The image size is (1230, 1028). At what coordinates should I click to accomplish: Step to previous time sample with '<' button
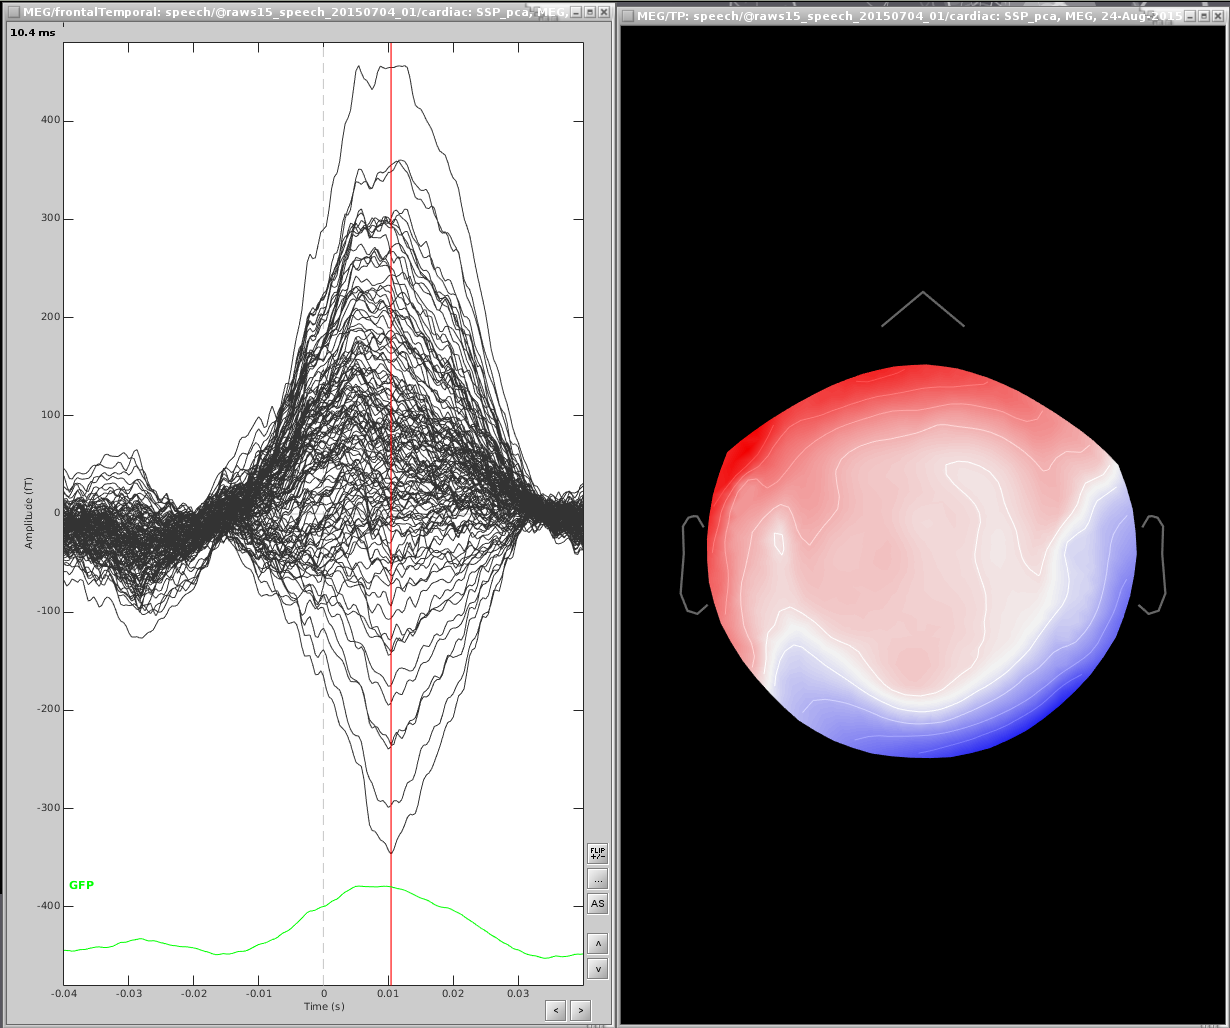557,1010
